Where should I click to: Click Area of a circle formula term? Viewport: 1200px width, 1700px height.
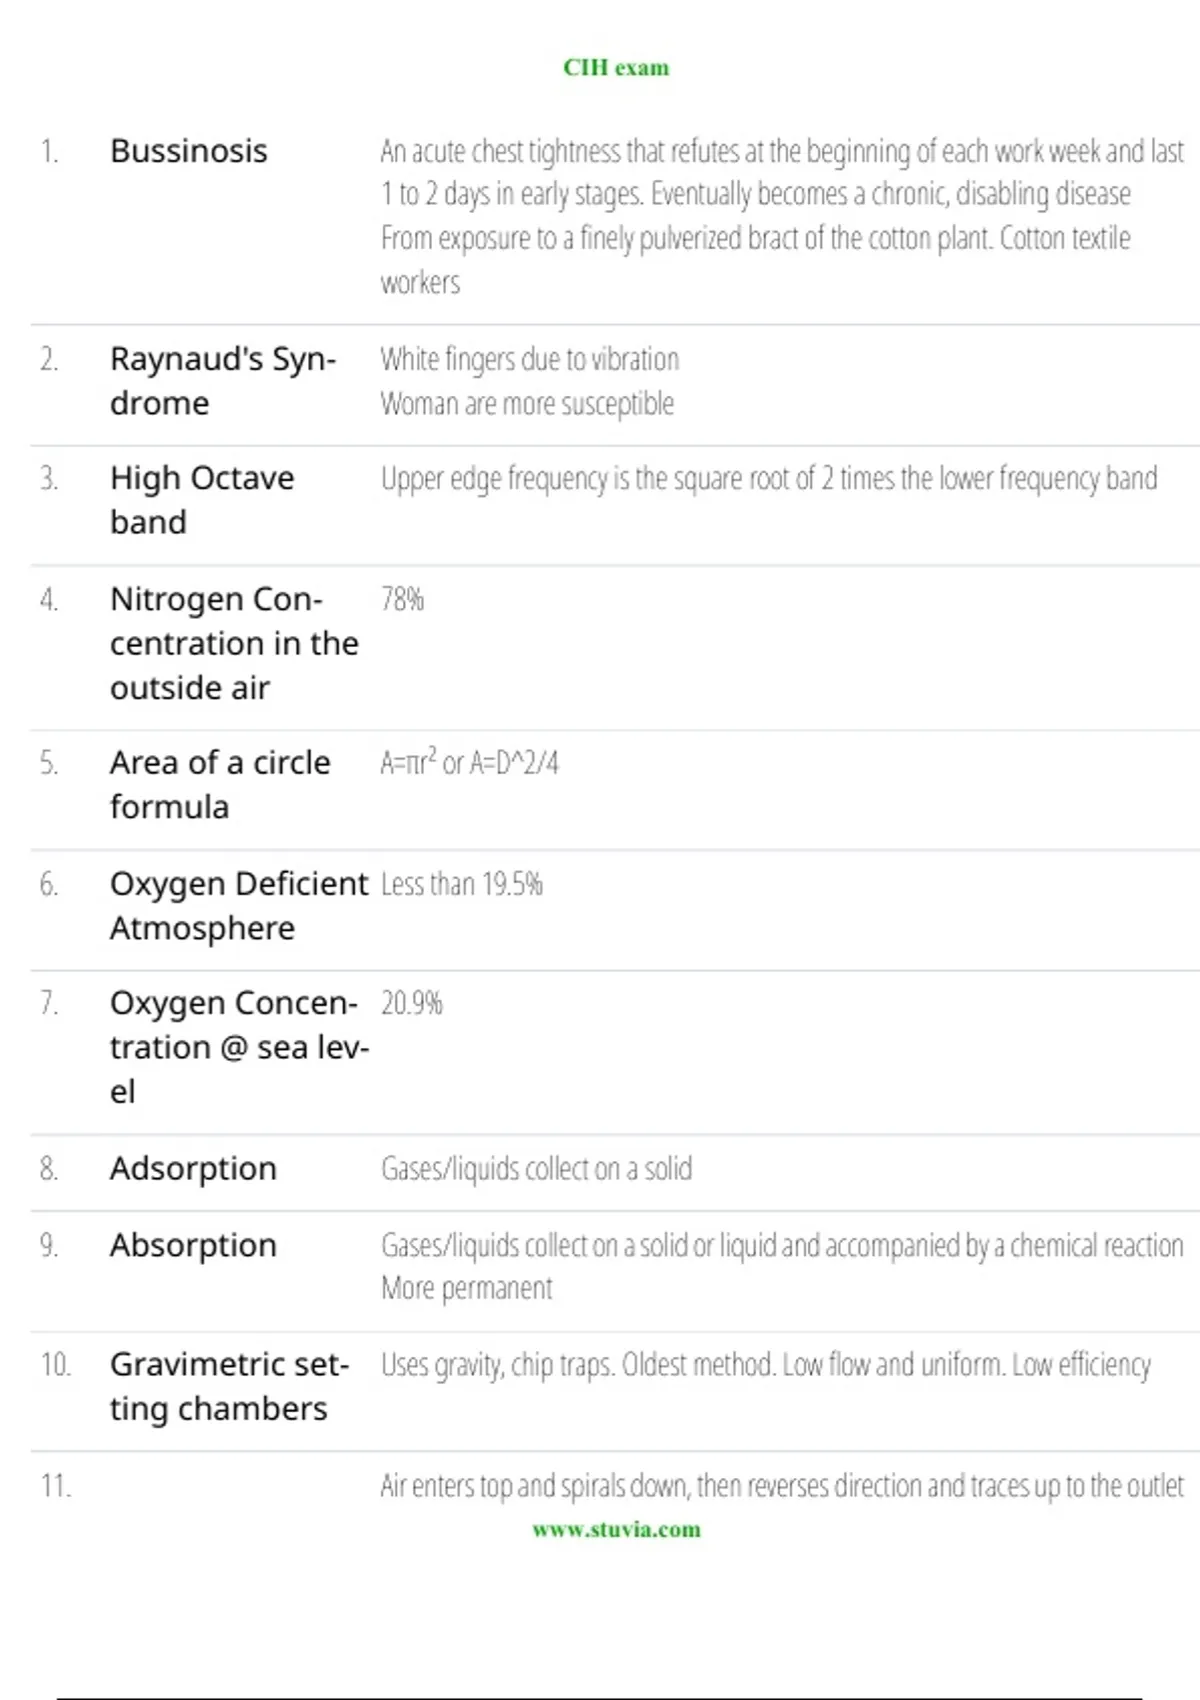coord(220,784)
